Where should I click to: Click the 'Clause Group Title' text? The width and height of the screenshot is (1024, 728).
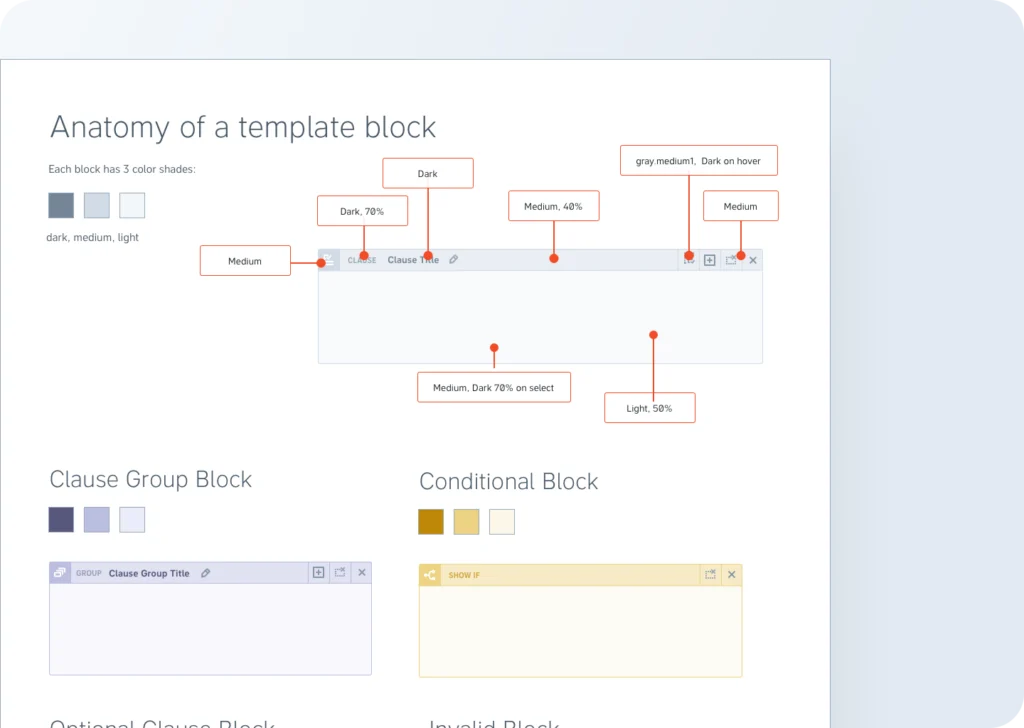(x=149, y=573)
